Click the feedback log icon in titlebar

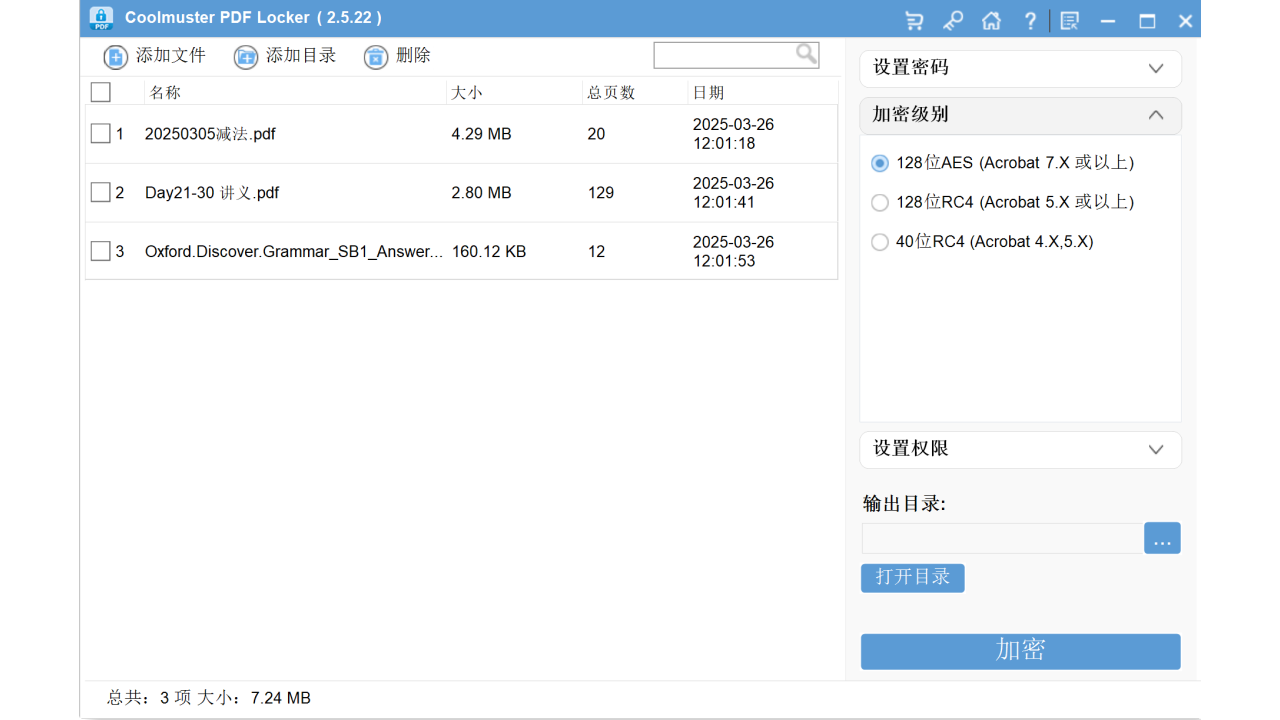(1069, 19)
